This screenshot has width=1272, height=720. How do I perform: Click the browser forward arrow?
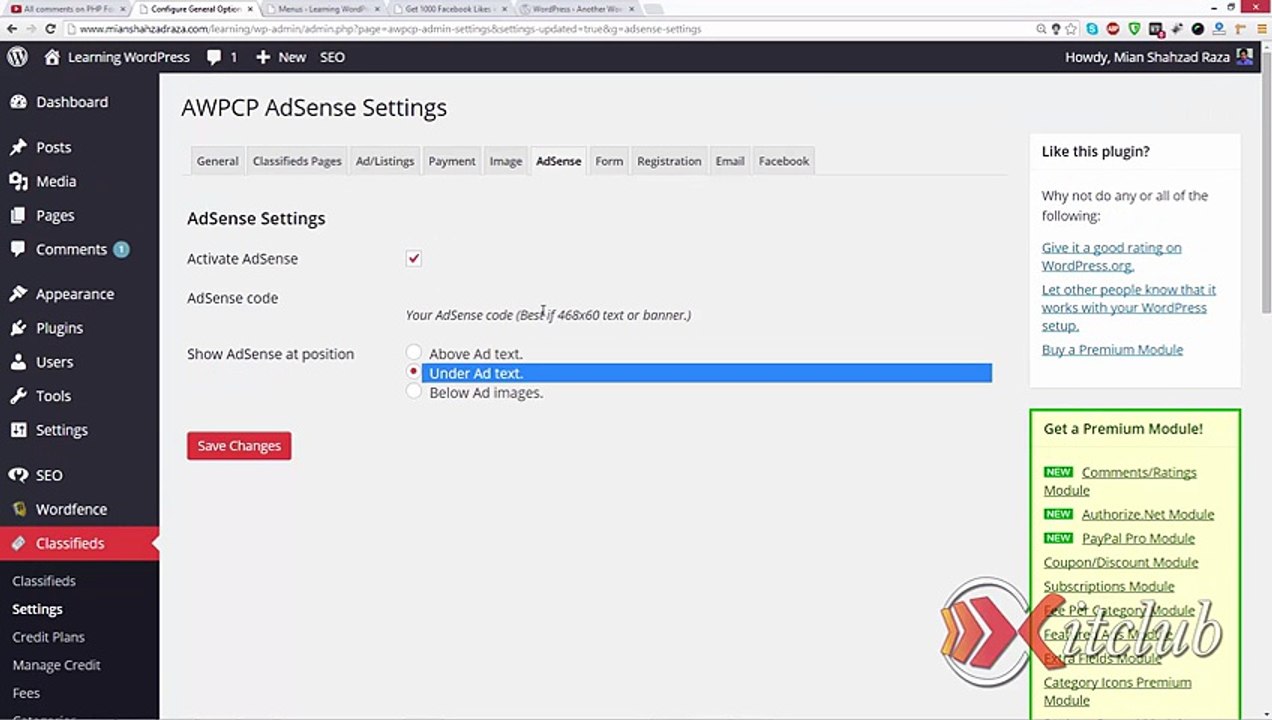click(x=31, y=29)
